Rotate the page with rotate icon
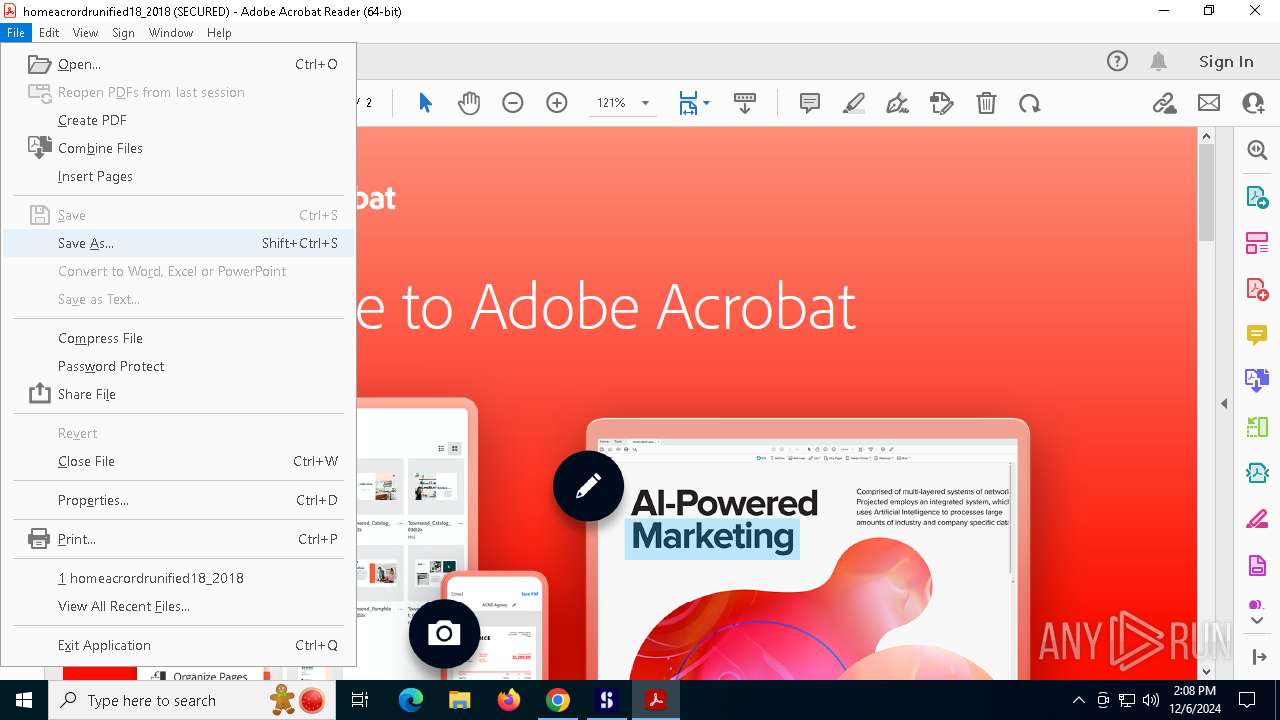 click(x=1030, y=103)
